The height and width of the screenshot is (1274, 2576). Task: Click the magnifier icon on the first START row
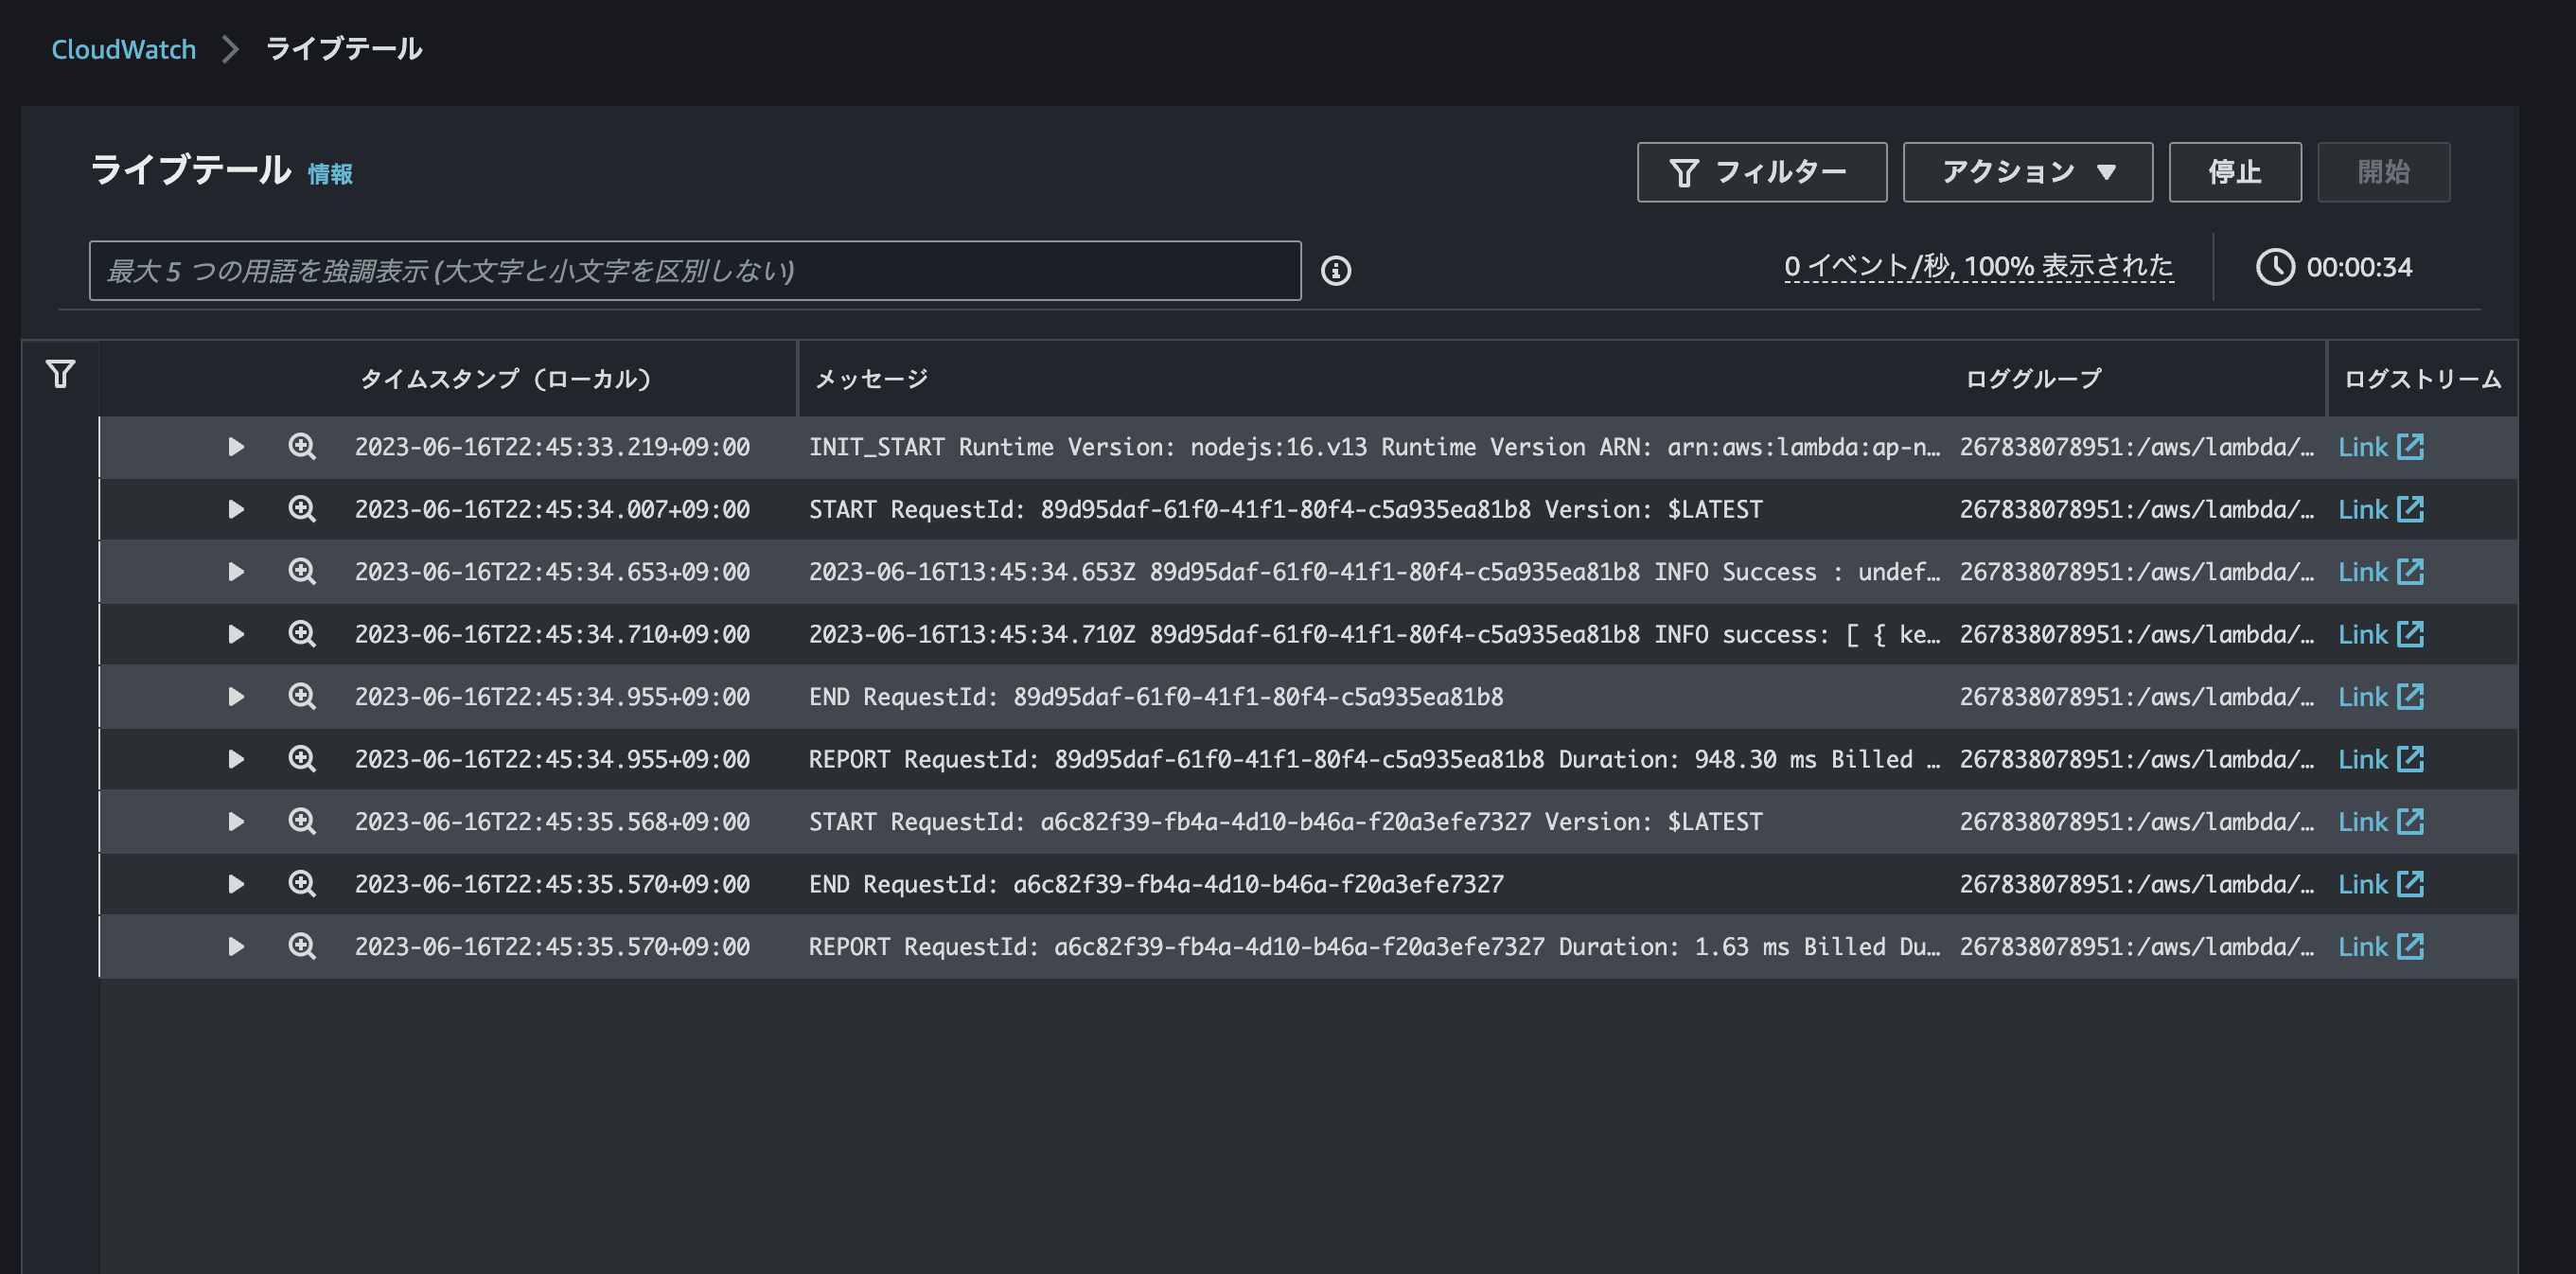(303, 509)
